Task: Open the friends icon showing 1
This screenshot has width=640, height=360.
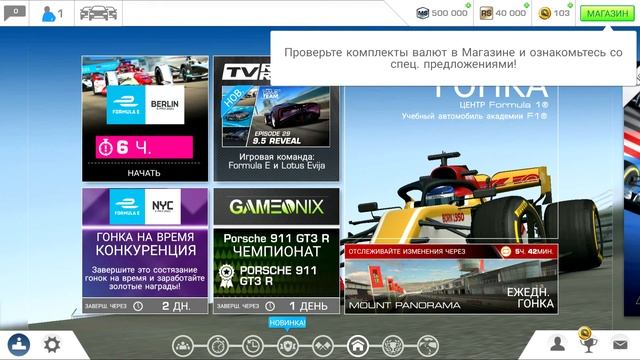Action: point(52,13)
